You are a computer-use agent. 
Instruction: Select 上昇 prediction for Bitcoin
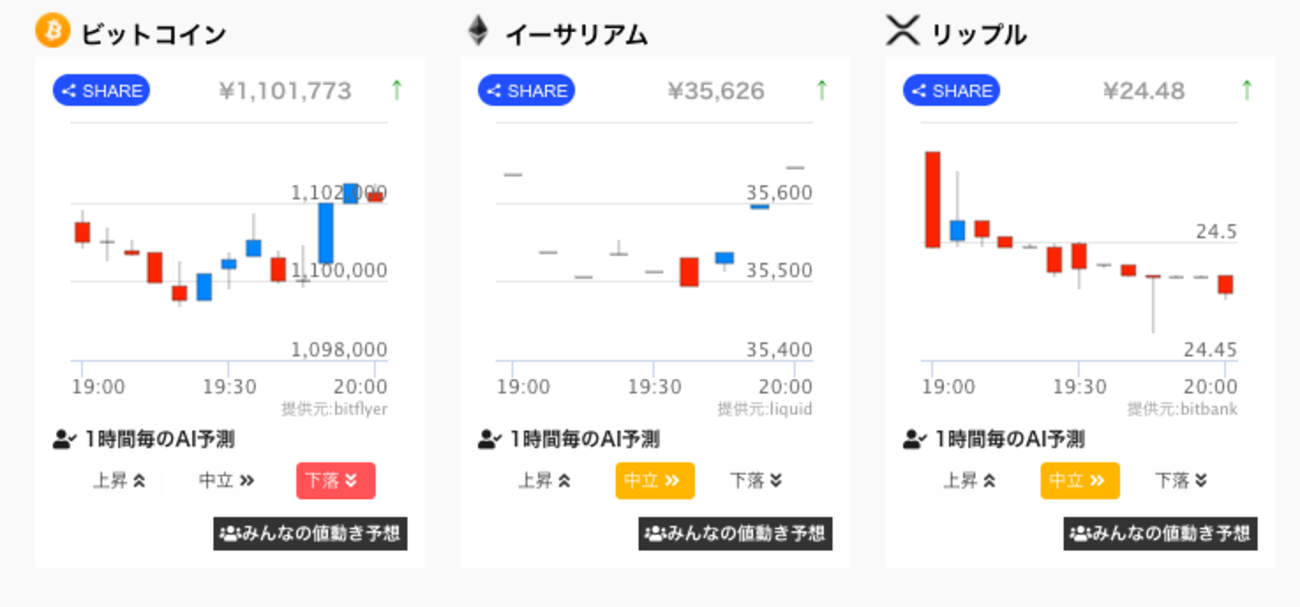pyautogui.click(x=120, y=481)
